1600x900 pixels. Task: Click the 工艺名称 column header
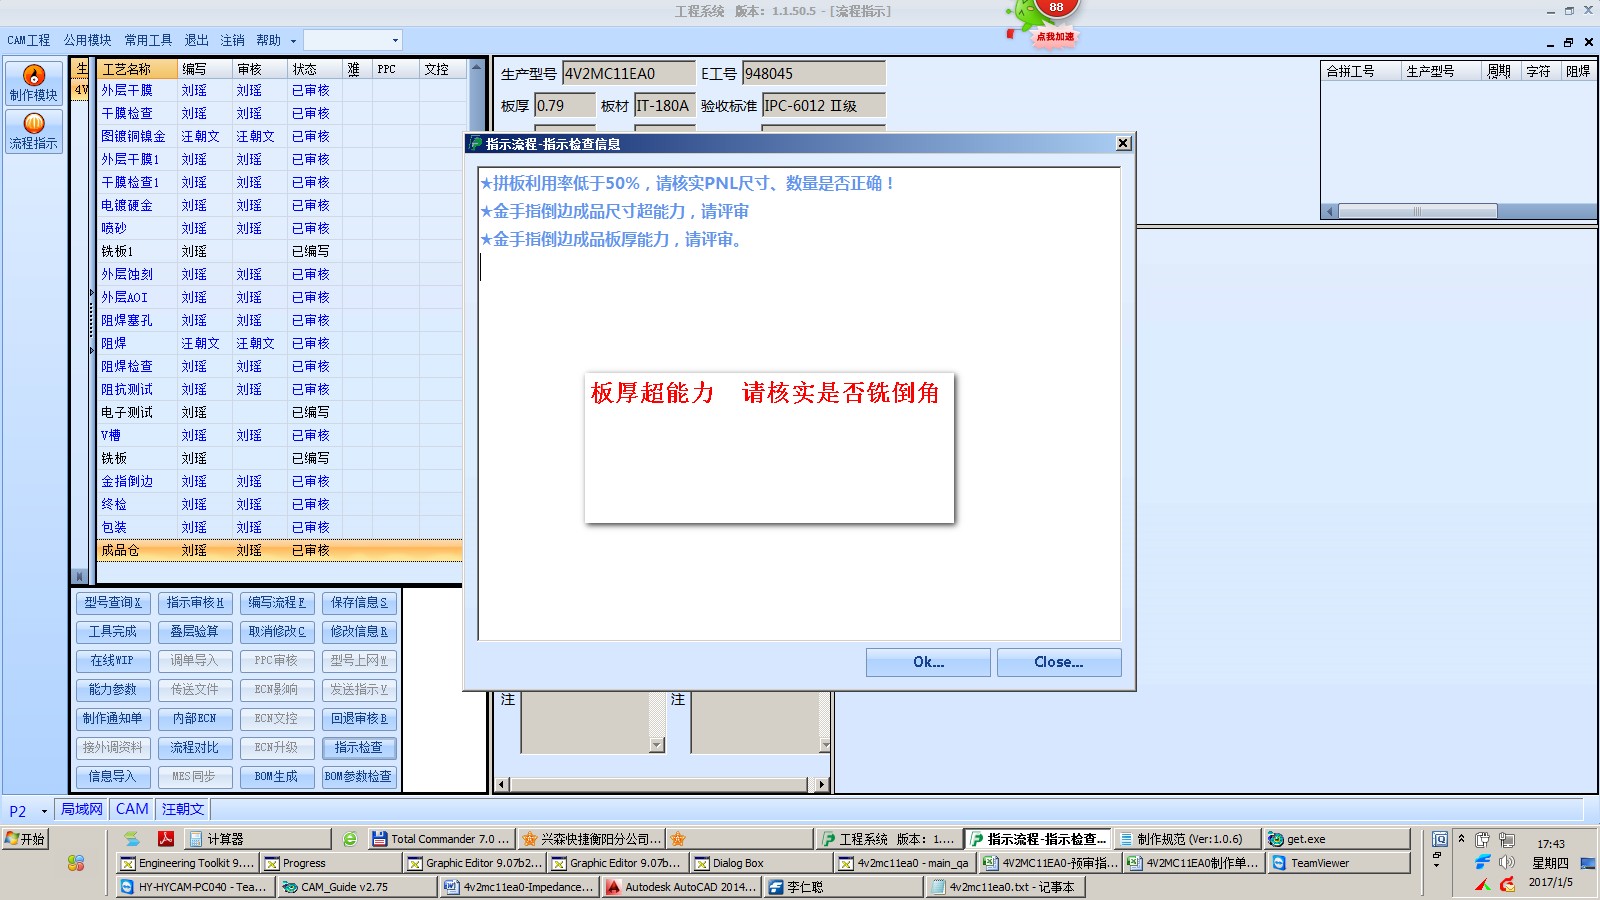click(x=138, y=69)
